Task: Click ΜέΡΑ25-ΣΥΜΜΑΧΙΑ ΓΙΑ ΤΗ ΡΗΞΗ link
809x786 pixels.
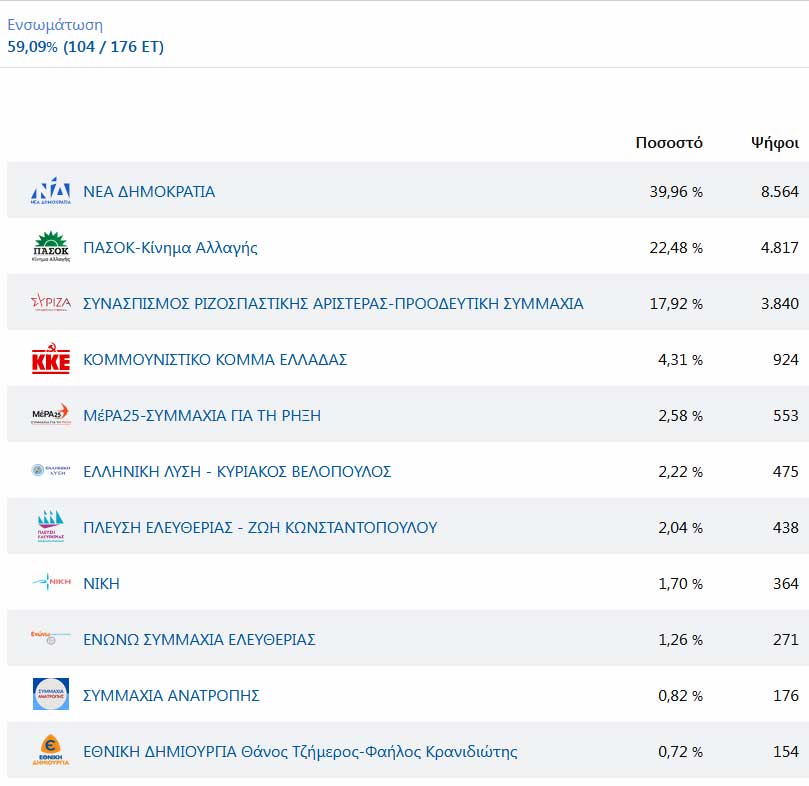Action: coord(202,415)
